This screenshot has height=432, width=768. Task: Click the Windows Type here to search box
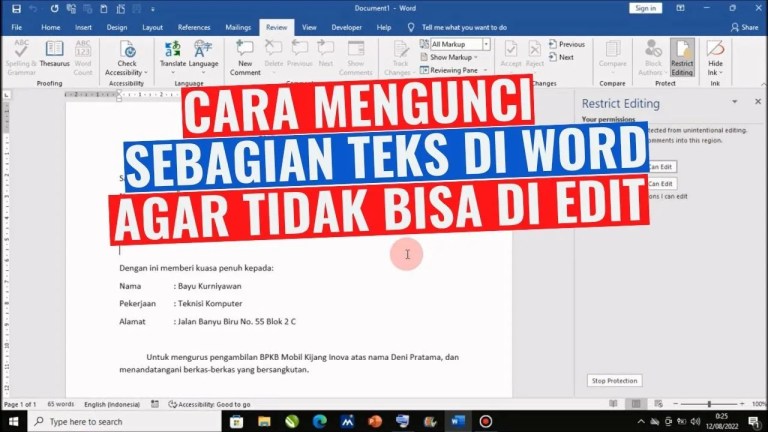coord(124,421)
